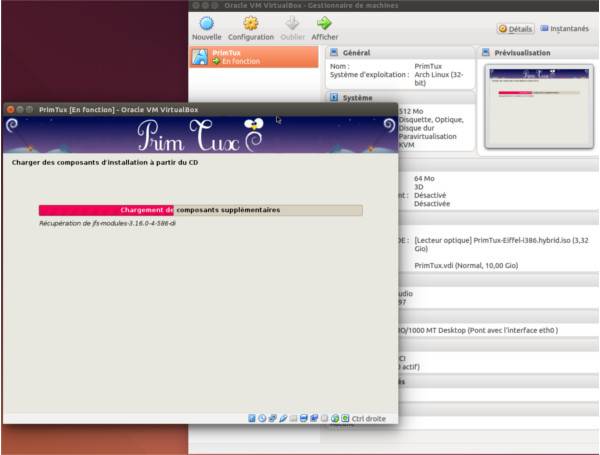Click the Oracle VM VirtualBox manager title bar
Viewport: 600px width, 455px height.
pos(394,5)
